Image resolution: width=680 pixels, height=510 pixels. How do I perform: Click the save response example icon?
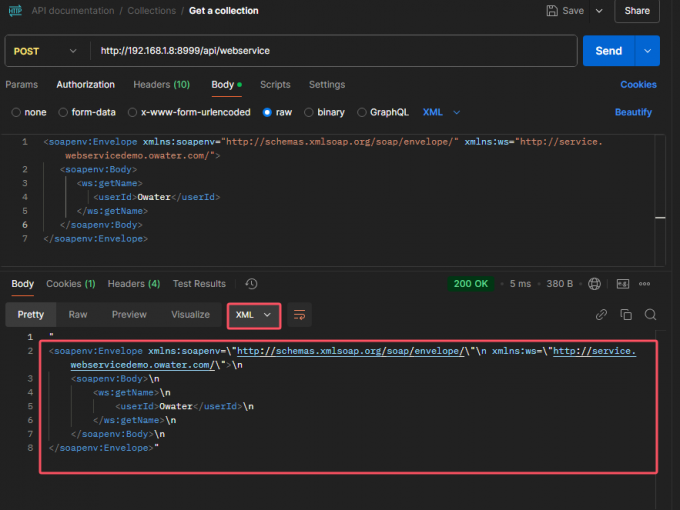pos(623,284)
